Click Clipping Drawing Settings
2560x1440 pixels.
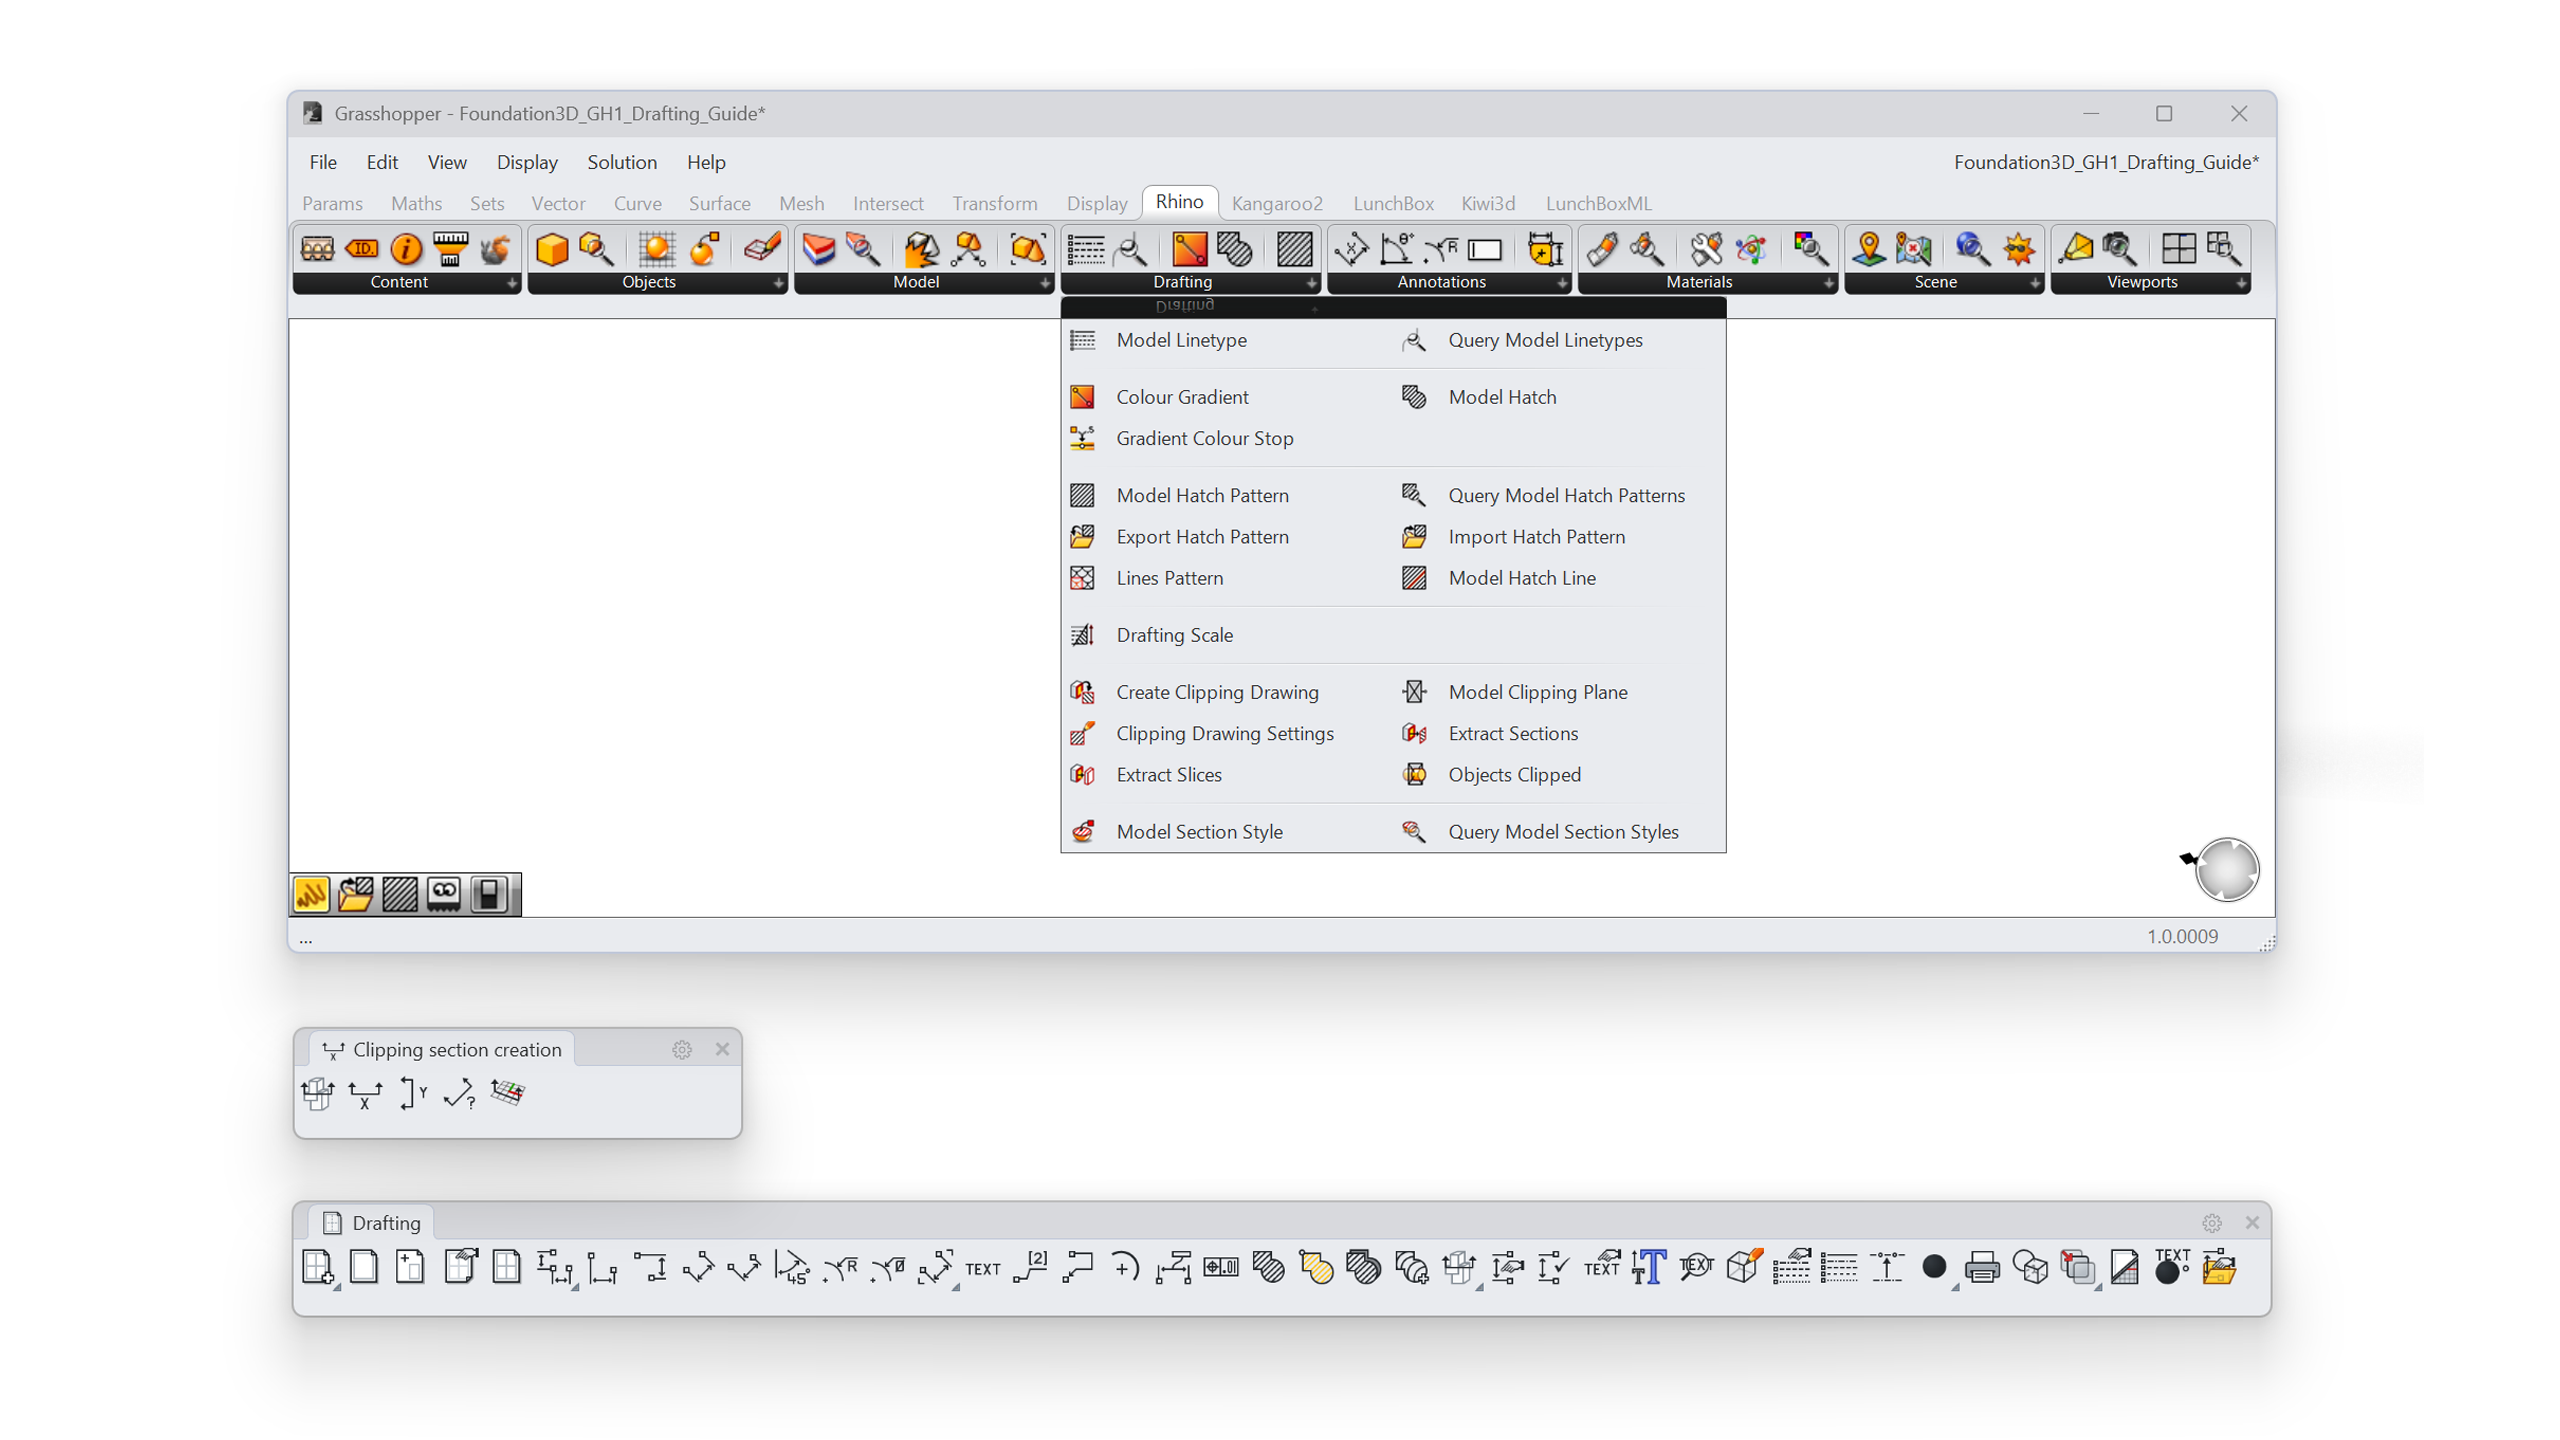click(1201, 732)
